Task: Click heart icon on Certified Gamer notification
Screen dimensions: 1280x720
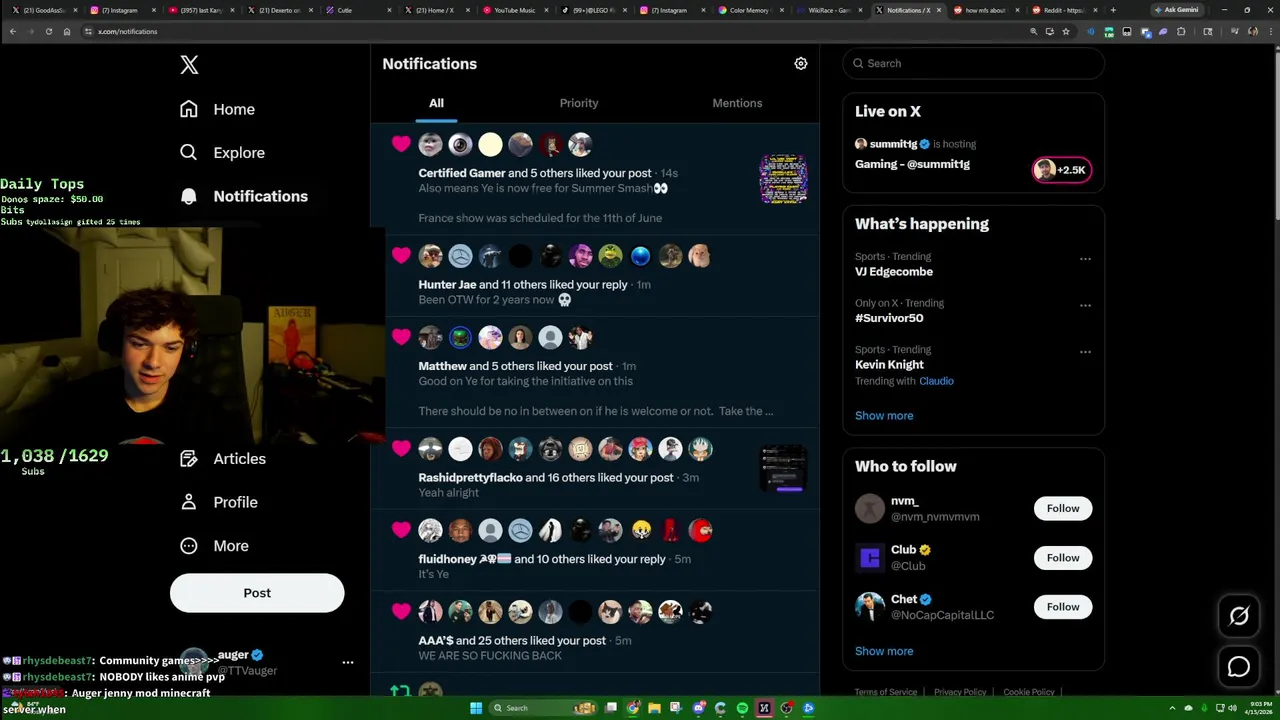Action: click(x=401, y=145)
